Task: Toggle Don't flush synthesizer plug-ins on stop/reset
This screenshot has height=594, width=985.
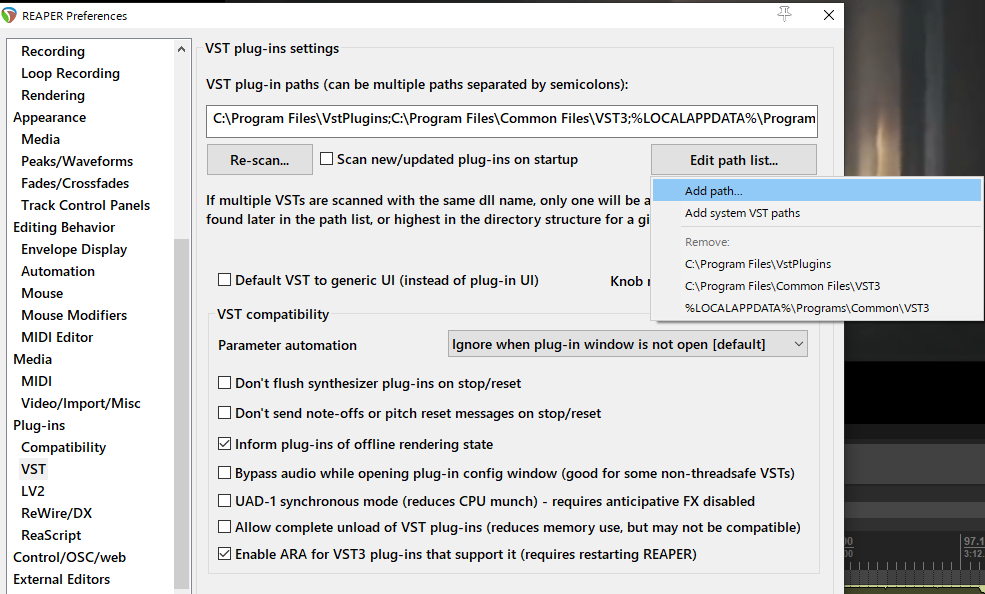Action: 224,382
